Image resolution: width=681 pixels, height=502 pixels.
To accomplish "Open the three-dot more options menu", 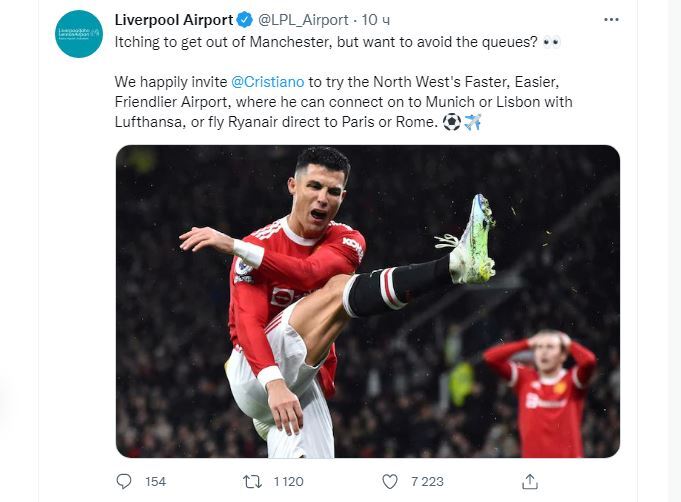I will (611, 20).
